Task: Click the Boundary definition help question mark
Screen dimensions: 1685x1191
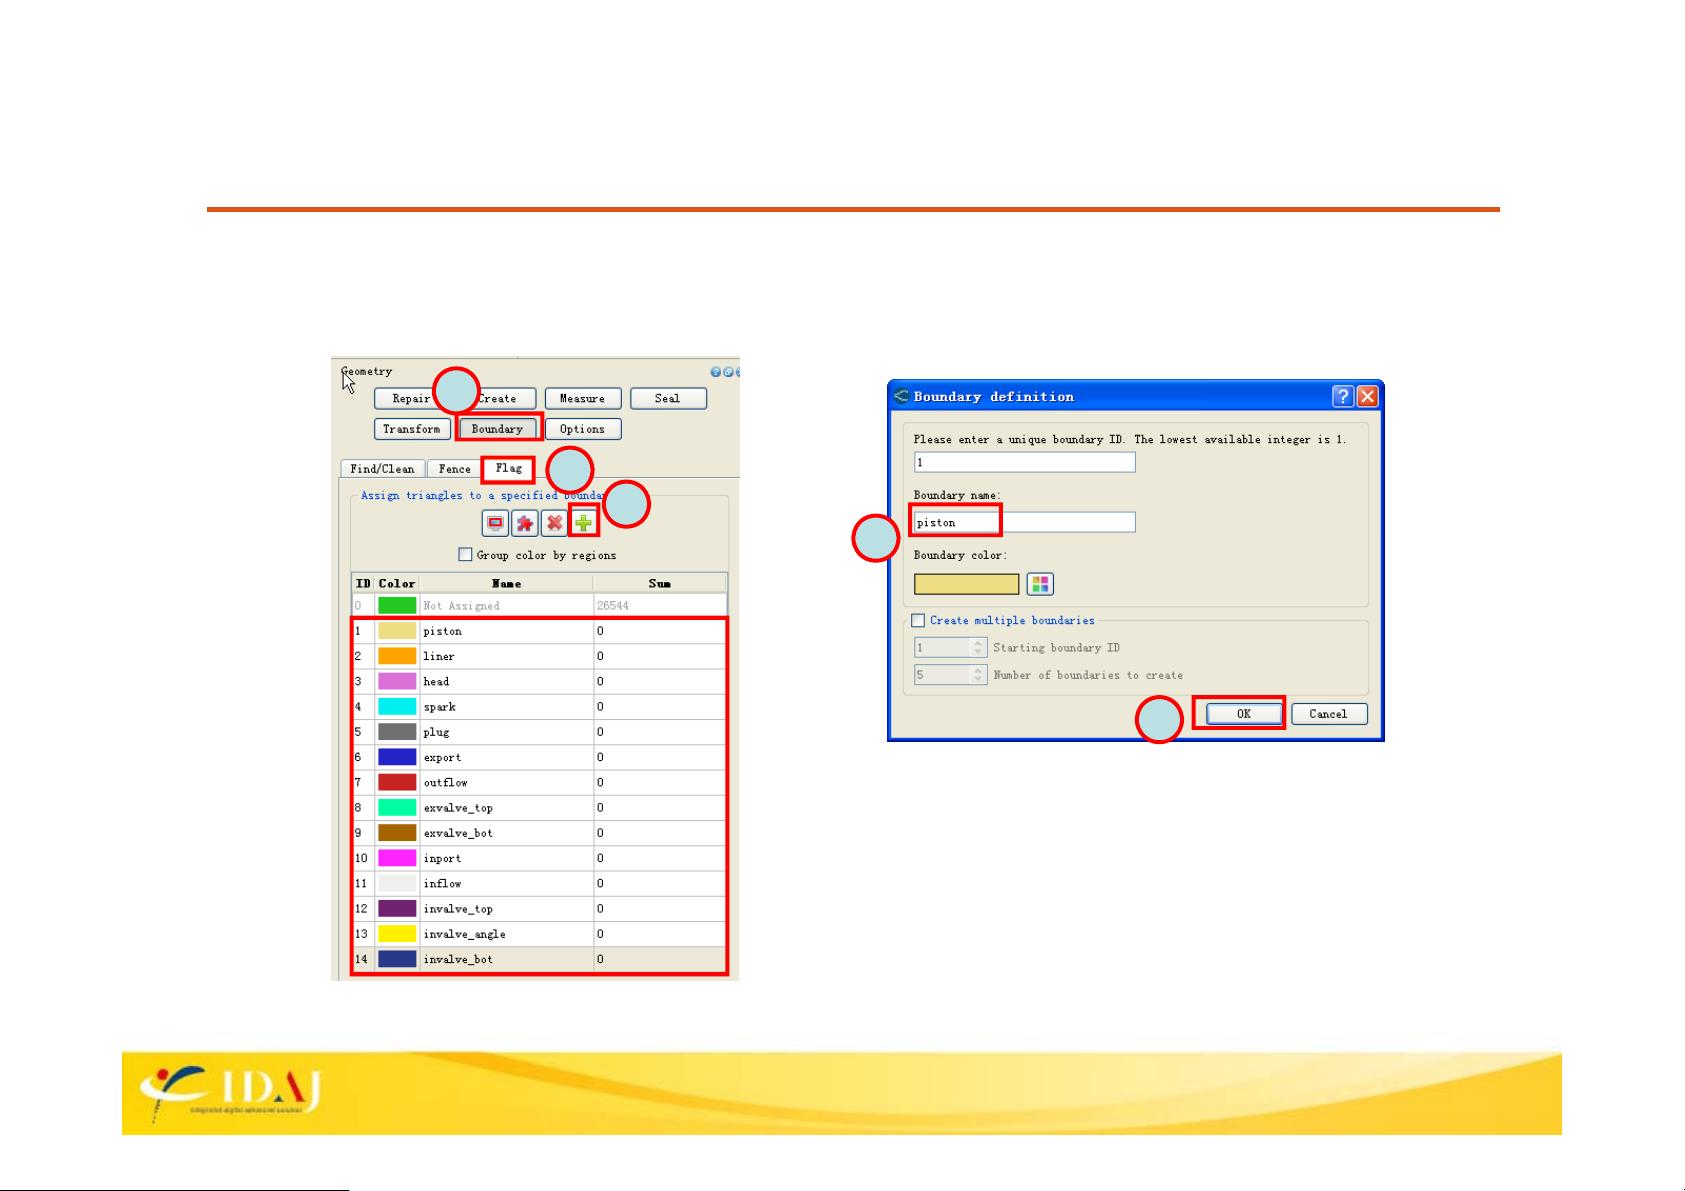Action: [x=1344, y=397]
